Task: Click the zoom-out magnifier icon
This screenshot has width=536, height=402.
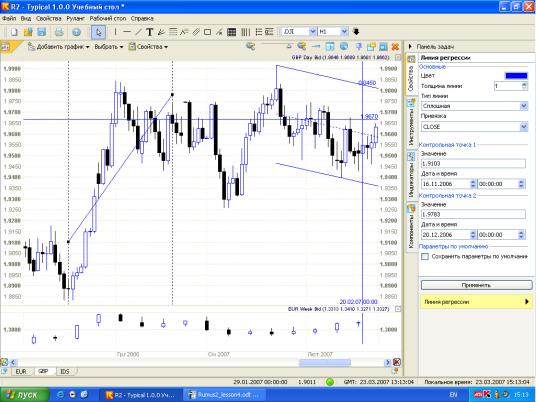Action: pyautogui.click(x=251, y=46)
